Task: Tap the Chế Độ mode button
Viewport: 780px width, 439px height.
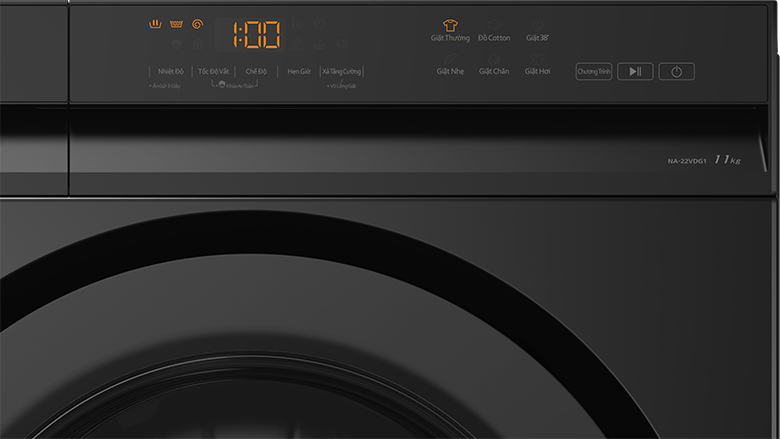Action: click(256, 72)
